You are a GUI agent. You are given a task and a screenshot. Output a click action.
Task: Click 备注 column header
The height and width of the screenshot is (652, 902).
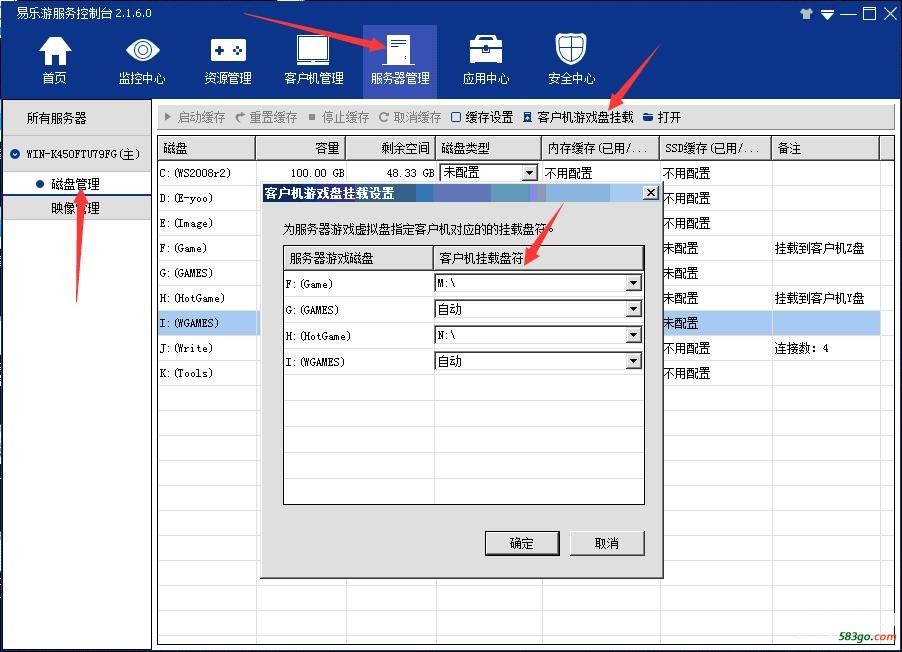click(825, 148)
